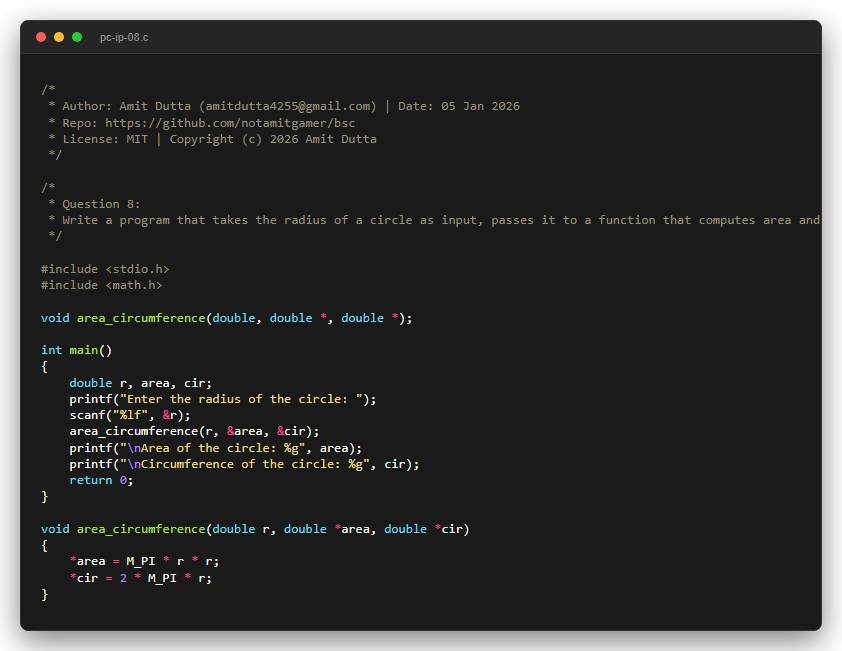Click the function definition with 'double r' parameter
This screenshot has width=842, height=651.
pyautogui.click(x=255, y=529)
